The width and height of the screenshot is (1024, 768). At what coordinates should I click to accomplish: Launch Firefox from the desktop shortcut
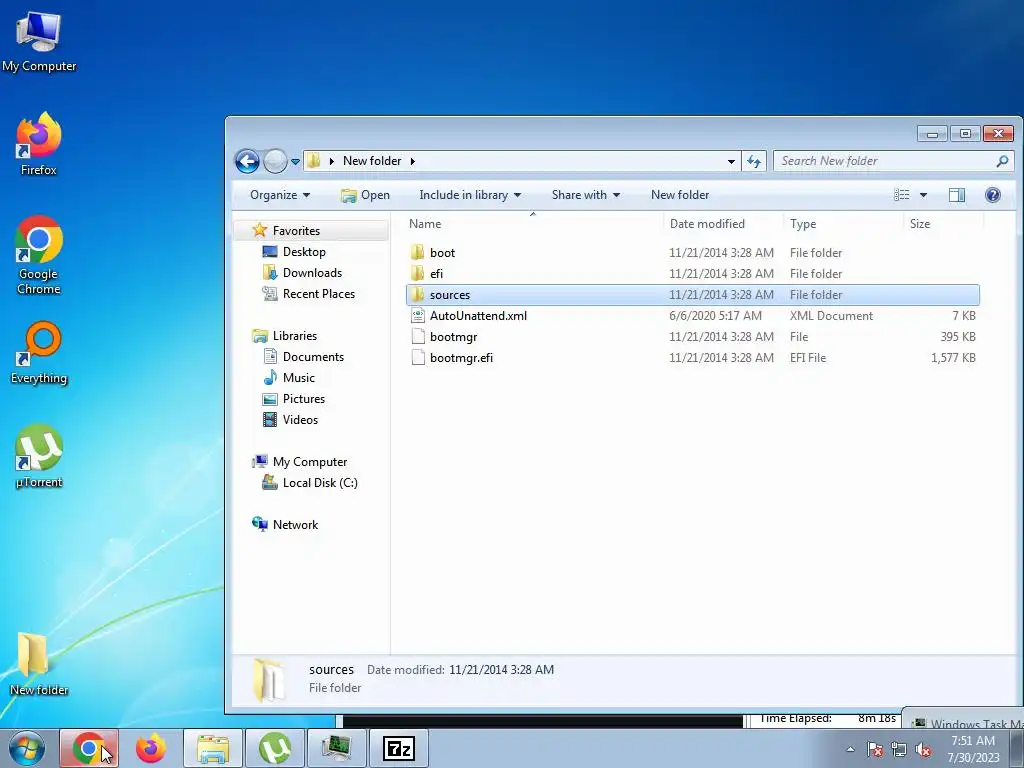[x=39, y=144]
